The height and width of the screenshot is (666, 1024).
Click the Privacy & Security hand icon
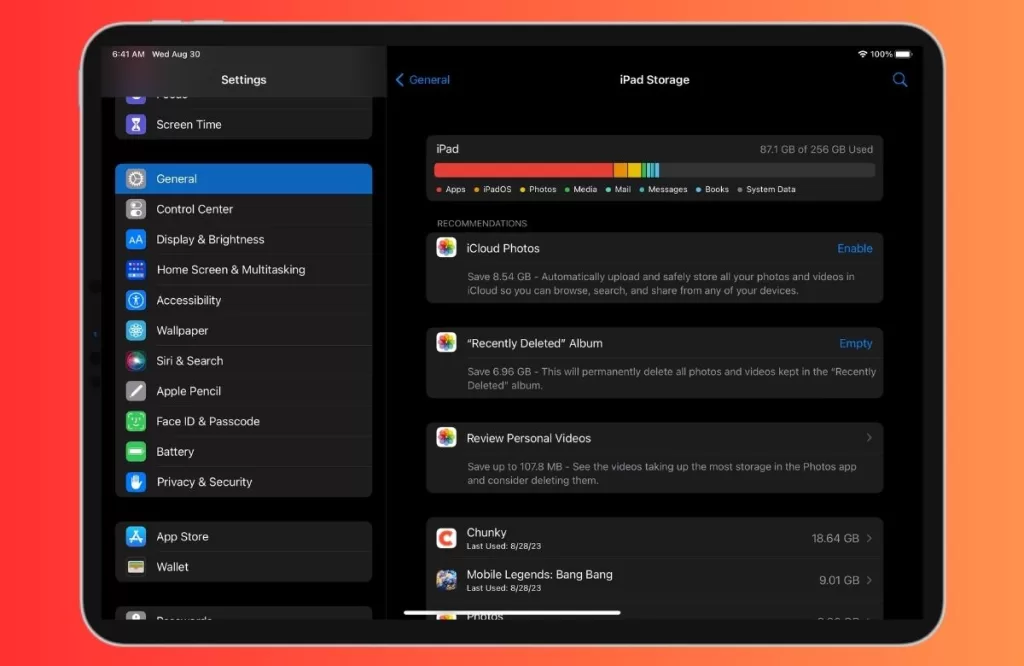pos(136,482)
